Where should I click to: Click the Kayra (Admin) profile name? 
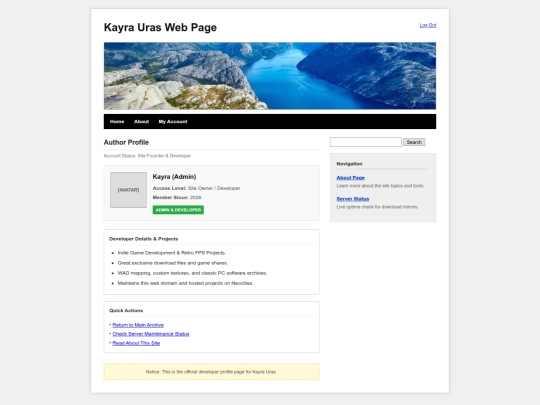174,177
